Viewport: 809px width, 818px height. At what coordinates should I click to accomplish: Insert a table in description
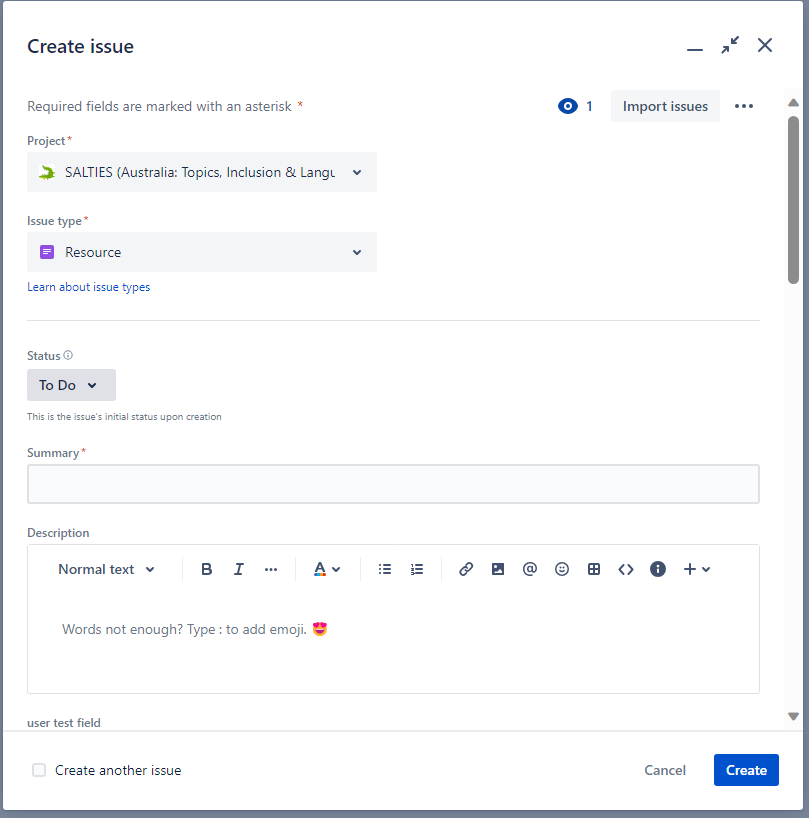[594, 569]
